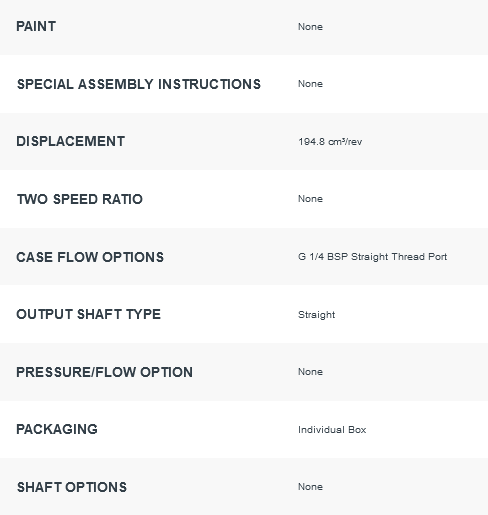The width and height of the screenshot is (488, 515).
Task: Click the Displacement specification row background
Action: (x=244, y=141)
